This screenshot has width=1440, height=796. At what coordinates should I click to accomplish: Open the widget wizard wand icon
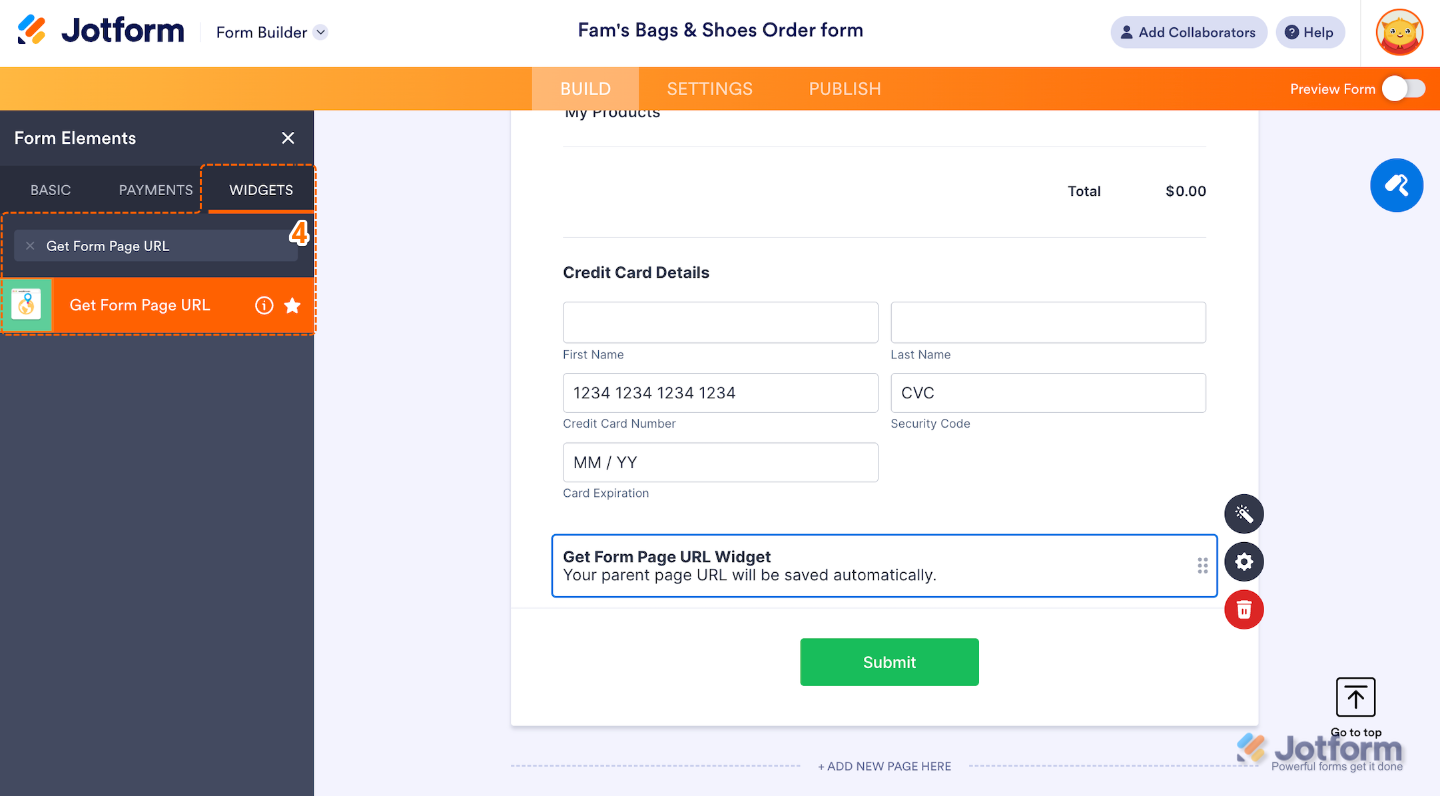pos(1244,514)
